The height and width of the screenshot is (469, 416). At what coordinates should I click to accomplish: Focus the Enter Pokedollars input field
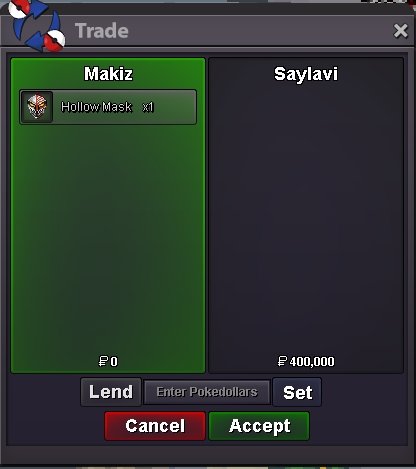click(x=207, y=392)
